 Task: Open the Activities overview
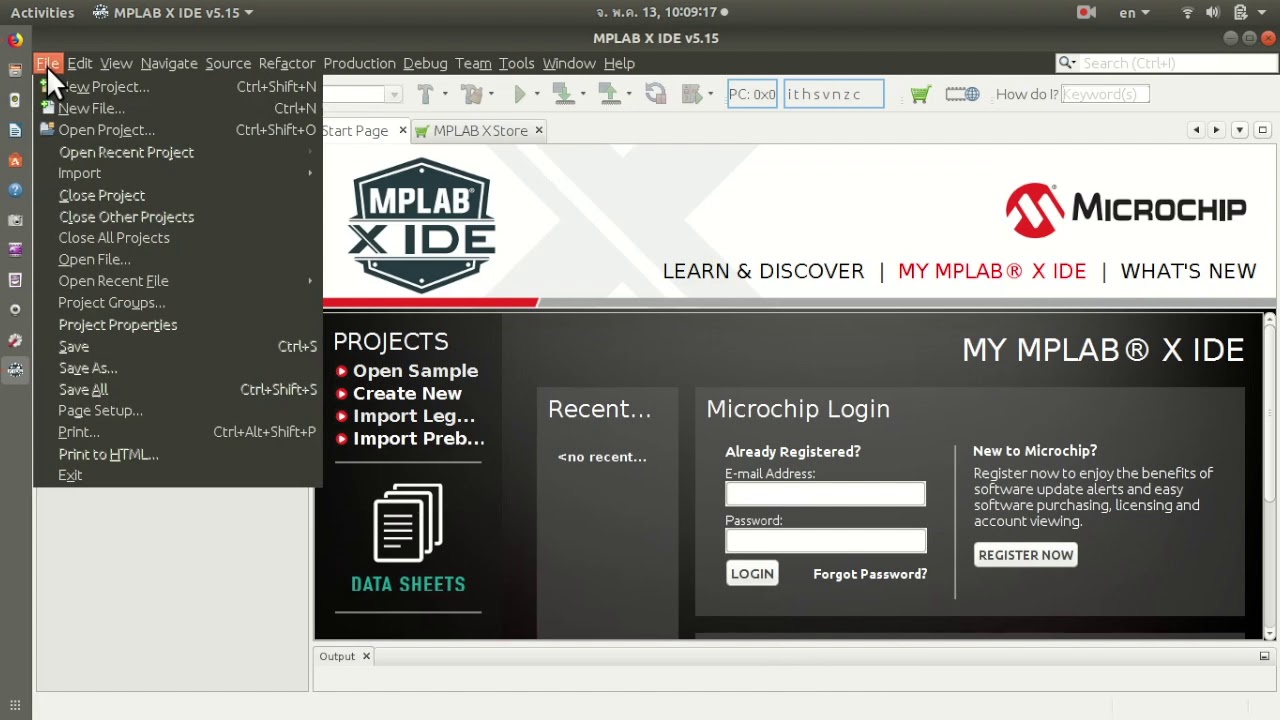point(42,12)
